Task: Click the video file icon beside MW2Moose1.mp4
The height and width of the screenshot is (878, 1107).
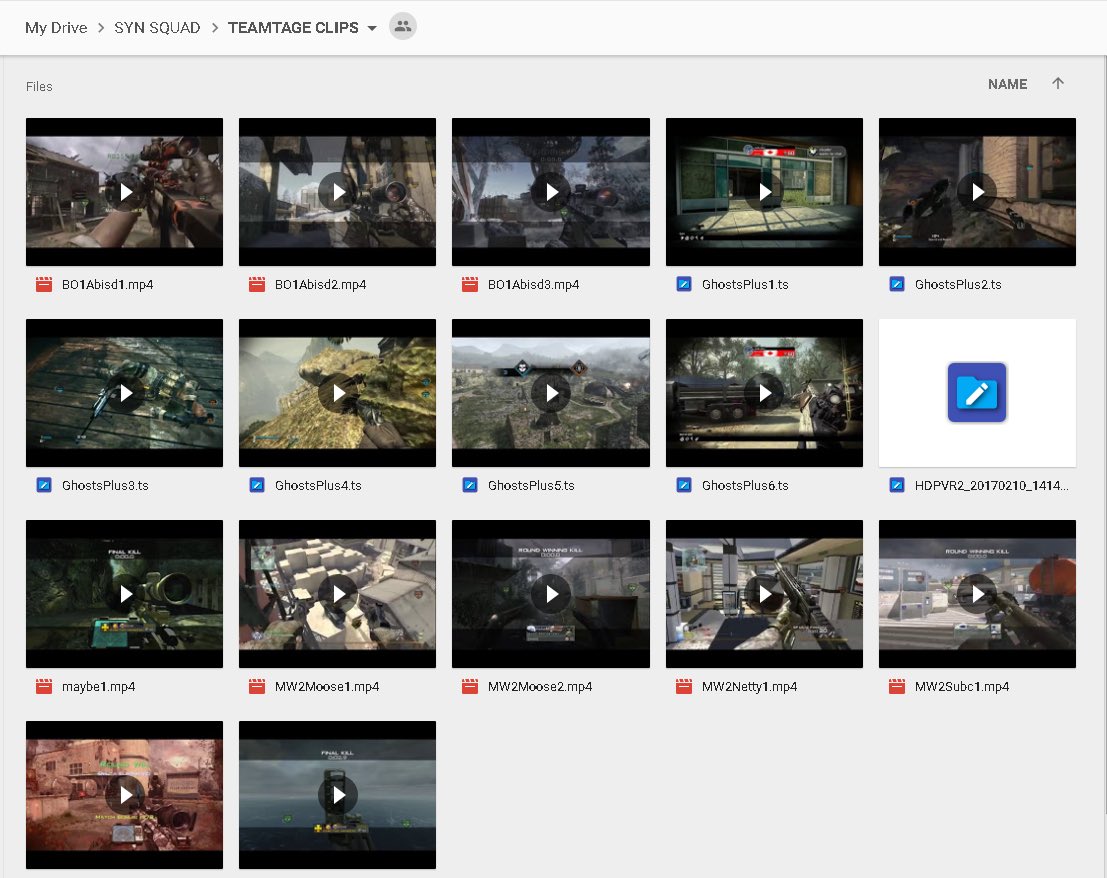Action: click(x=257, y=686)
